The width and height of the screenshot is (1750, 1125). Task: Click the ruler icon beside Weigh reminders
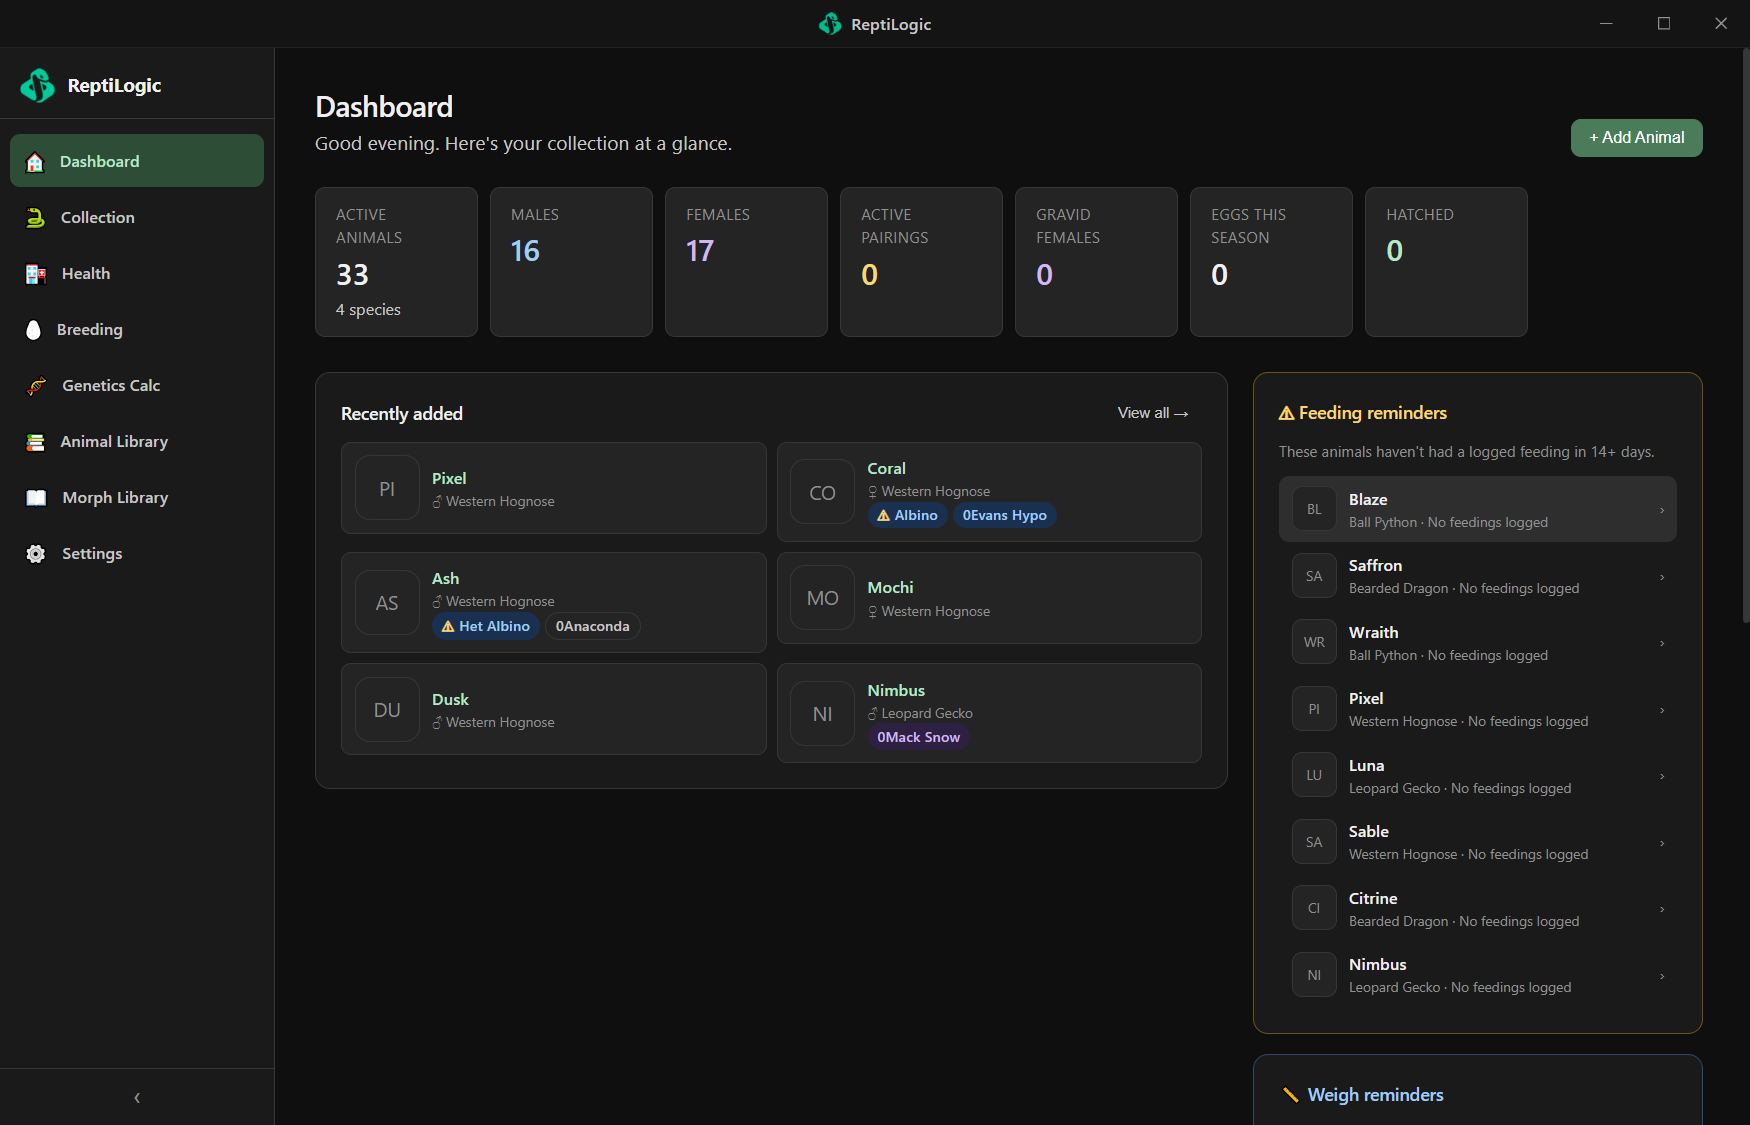pos(1290,1095)
